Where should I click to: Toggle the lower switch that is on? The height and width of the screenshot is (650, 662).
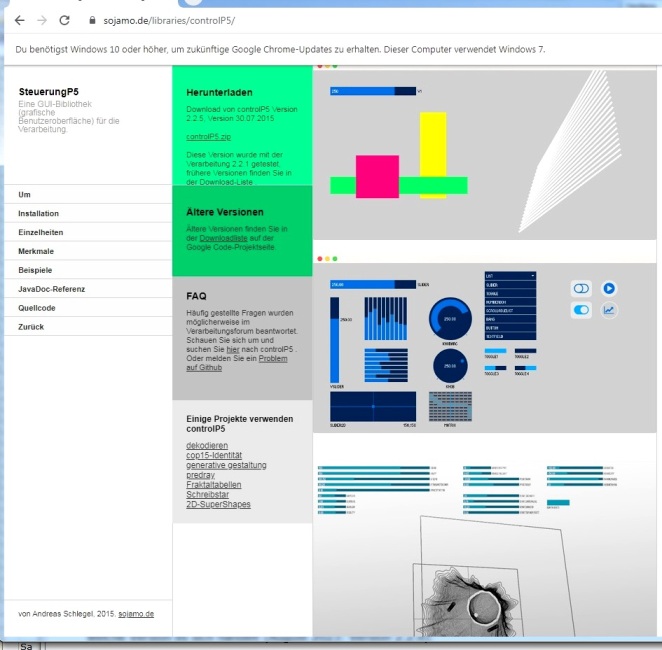[x=581, y=310]
